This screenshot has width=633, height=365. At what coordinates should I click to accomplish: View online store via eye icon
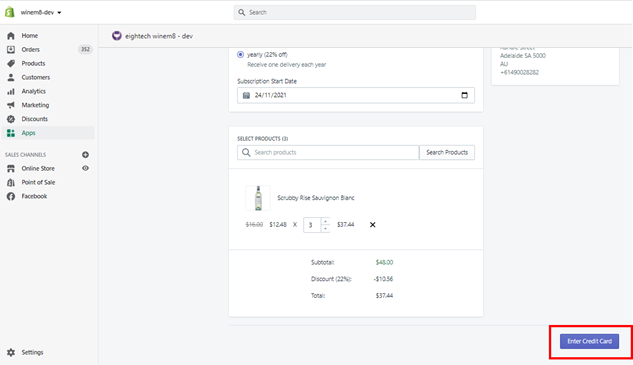[85, 168]
